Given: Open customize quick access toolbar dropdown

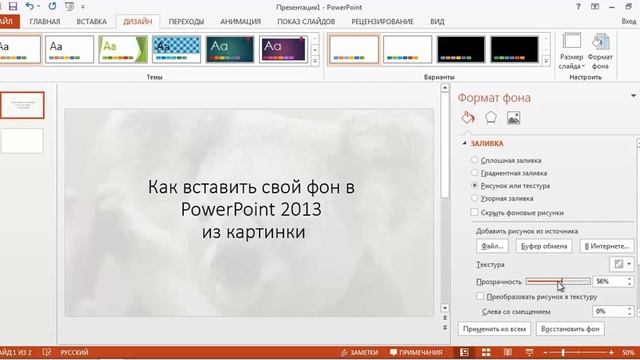Looking at the screenshot, I should [83, 7].
